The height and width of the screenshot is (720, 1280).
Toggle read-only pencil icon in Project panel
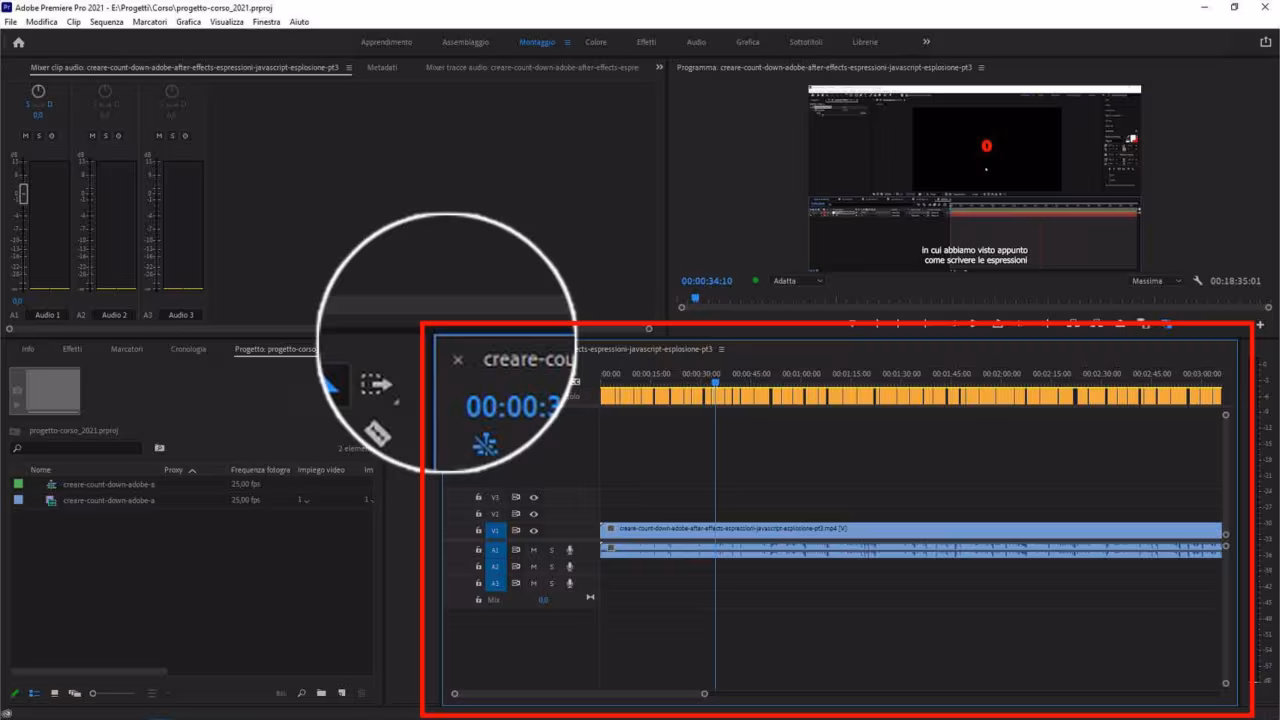tap(15, 693)
